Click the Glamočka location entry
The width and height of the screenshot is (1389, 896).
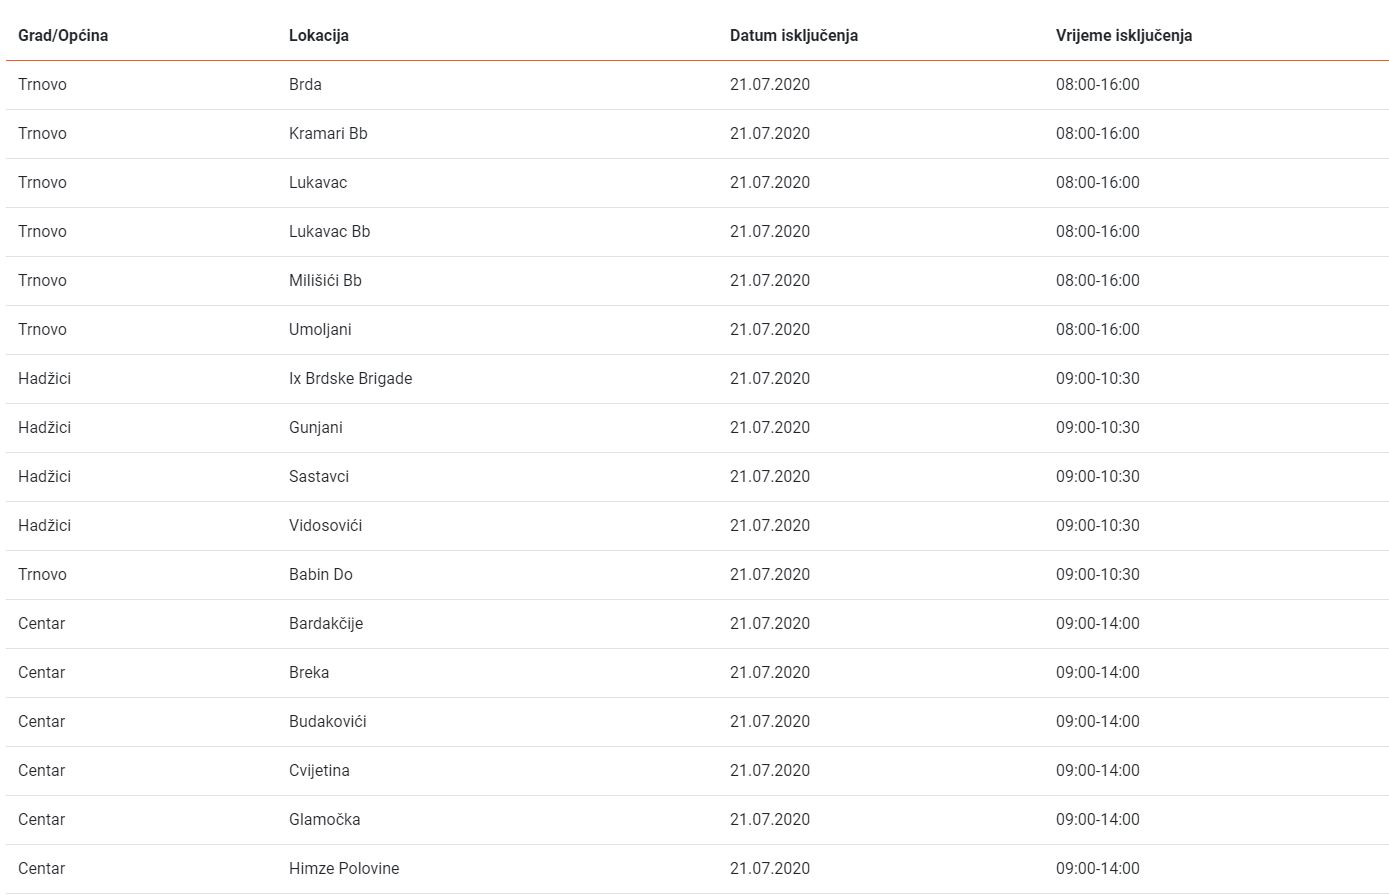click(x=324, y=819)
